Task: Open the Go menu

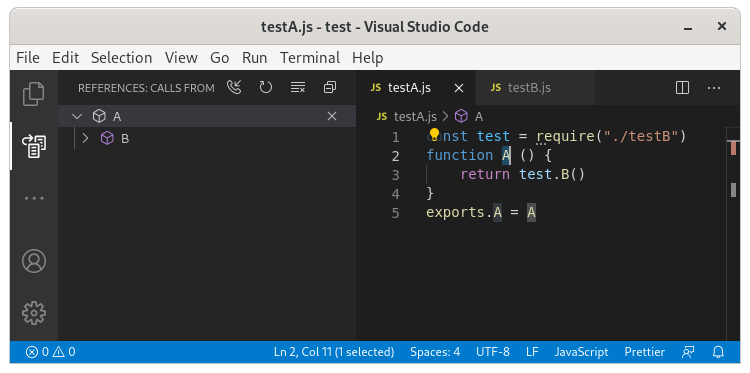Action: point(220,58)
